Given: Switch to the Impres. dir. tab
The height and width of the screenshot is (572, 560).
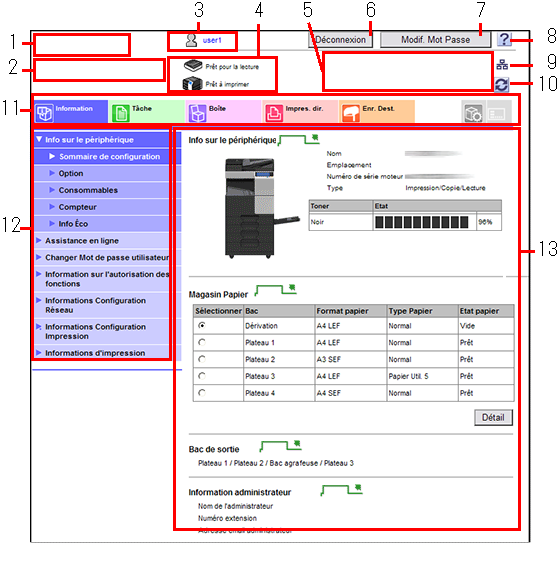Looking at the screenshot, I should (x=300, y=112).
